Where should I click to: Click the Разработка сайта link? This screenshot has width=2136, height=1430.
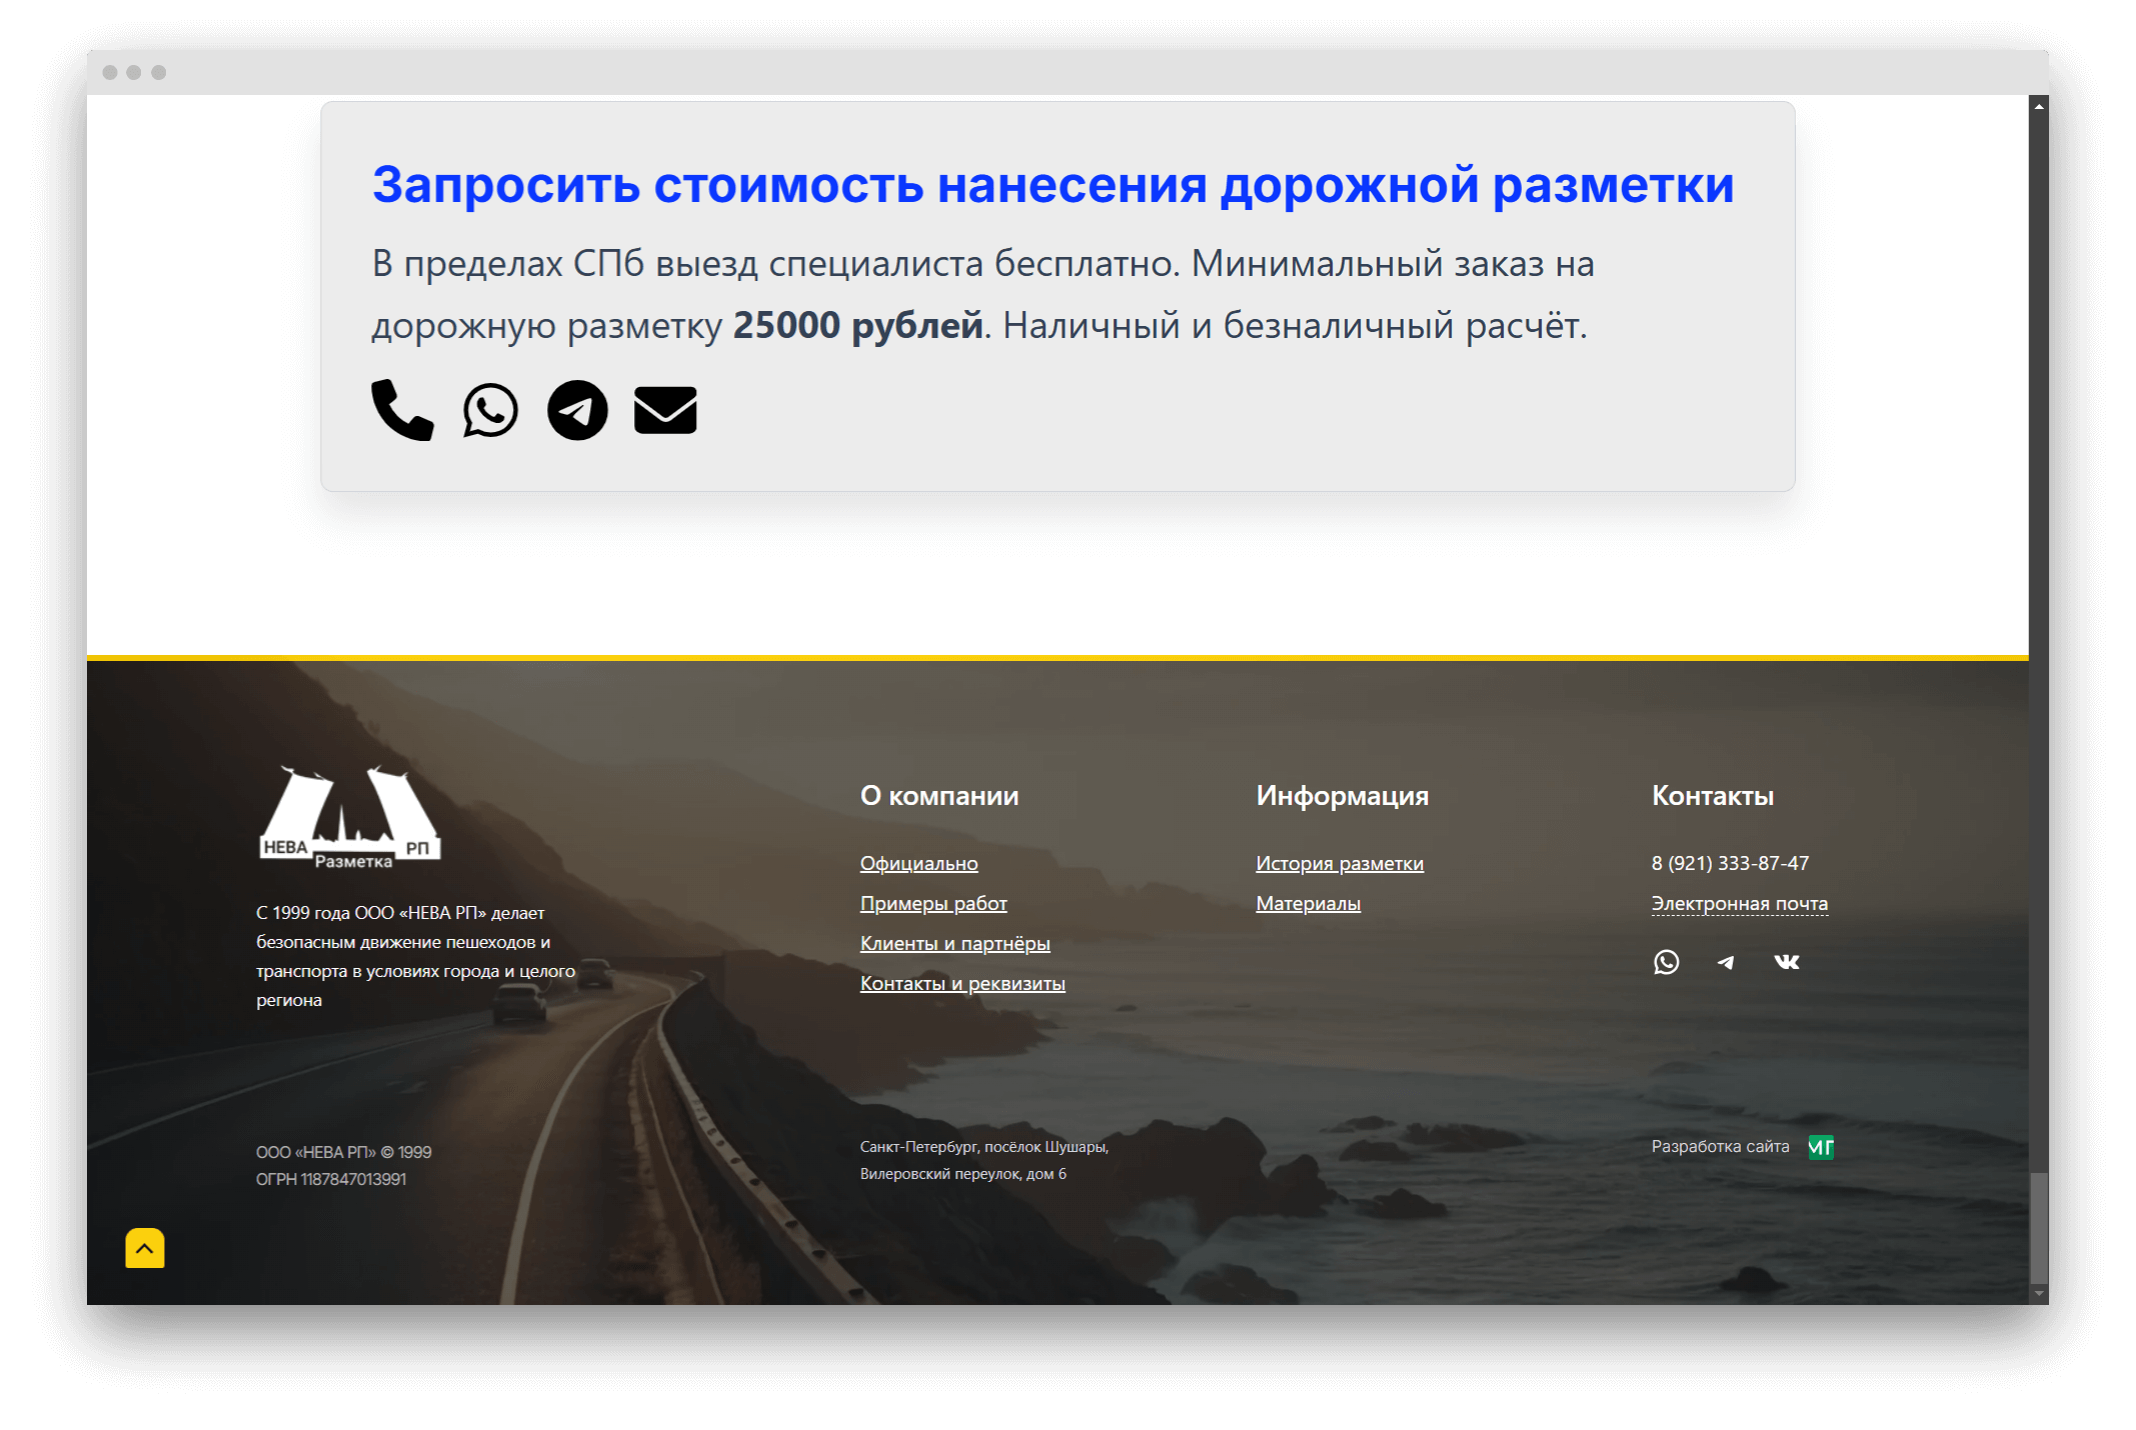1719,1146
